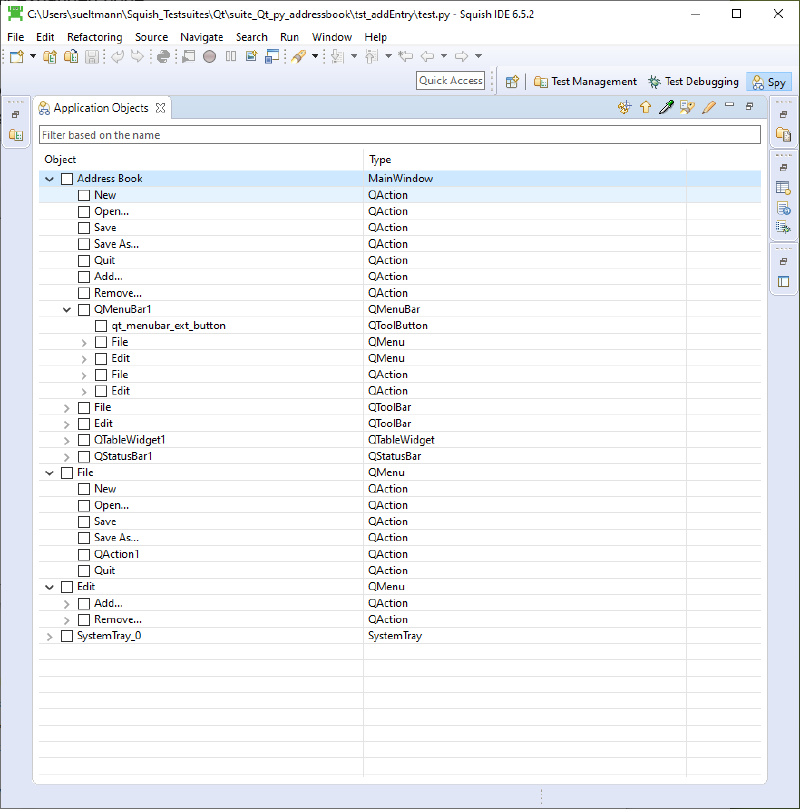Click the highlight object up-arrow icon
This screenshot has height=809, width=800.
tap(645, 107)
